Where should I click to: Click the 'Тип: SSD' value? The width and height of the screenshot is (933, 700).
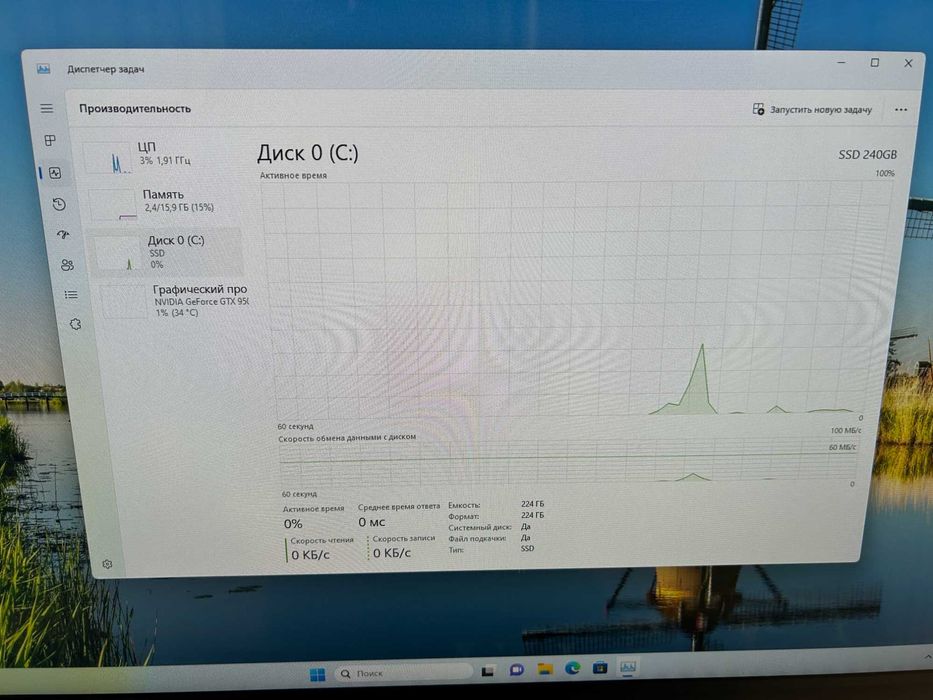[x=527, y=548]
